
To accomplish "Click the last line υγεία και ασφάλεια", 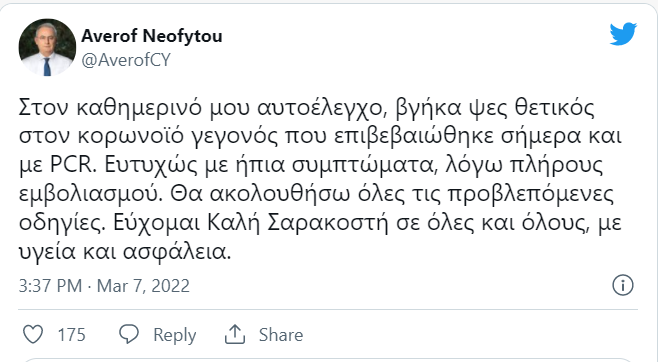I will click(125, 252).
